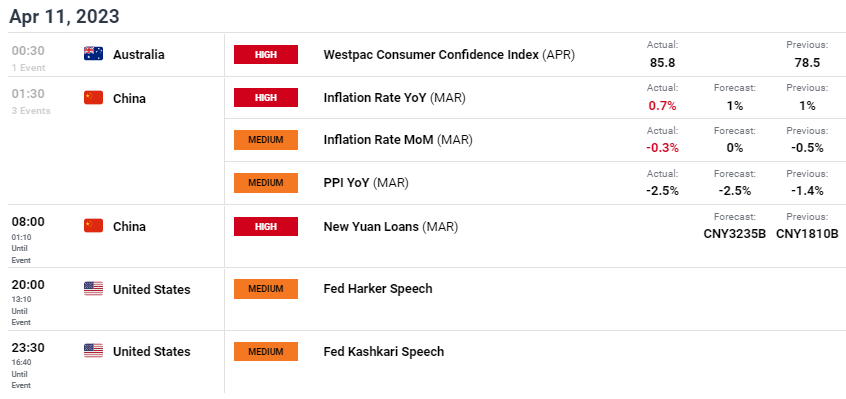Click the HIGH badge for Inflation Rate YoY
The height and width of the screenshot is (399, 846).
tap(265, 98)
